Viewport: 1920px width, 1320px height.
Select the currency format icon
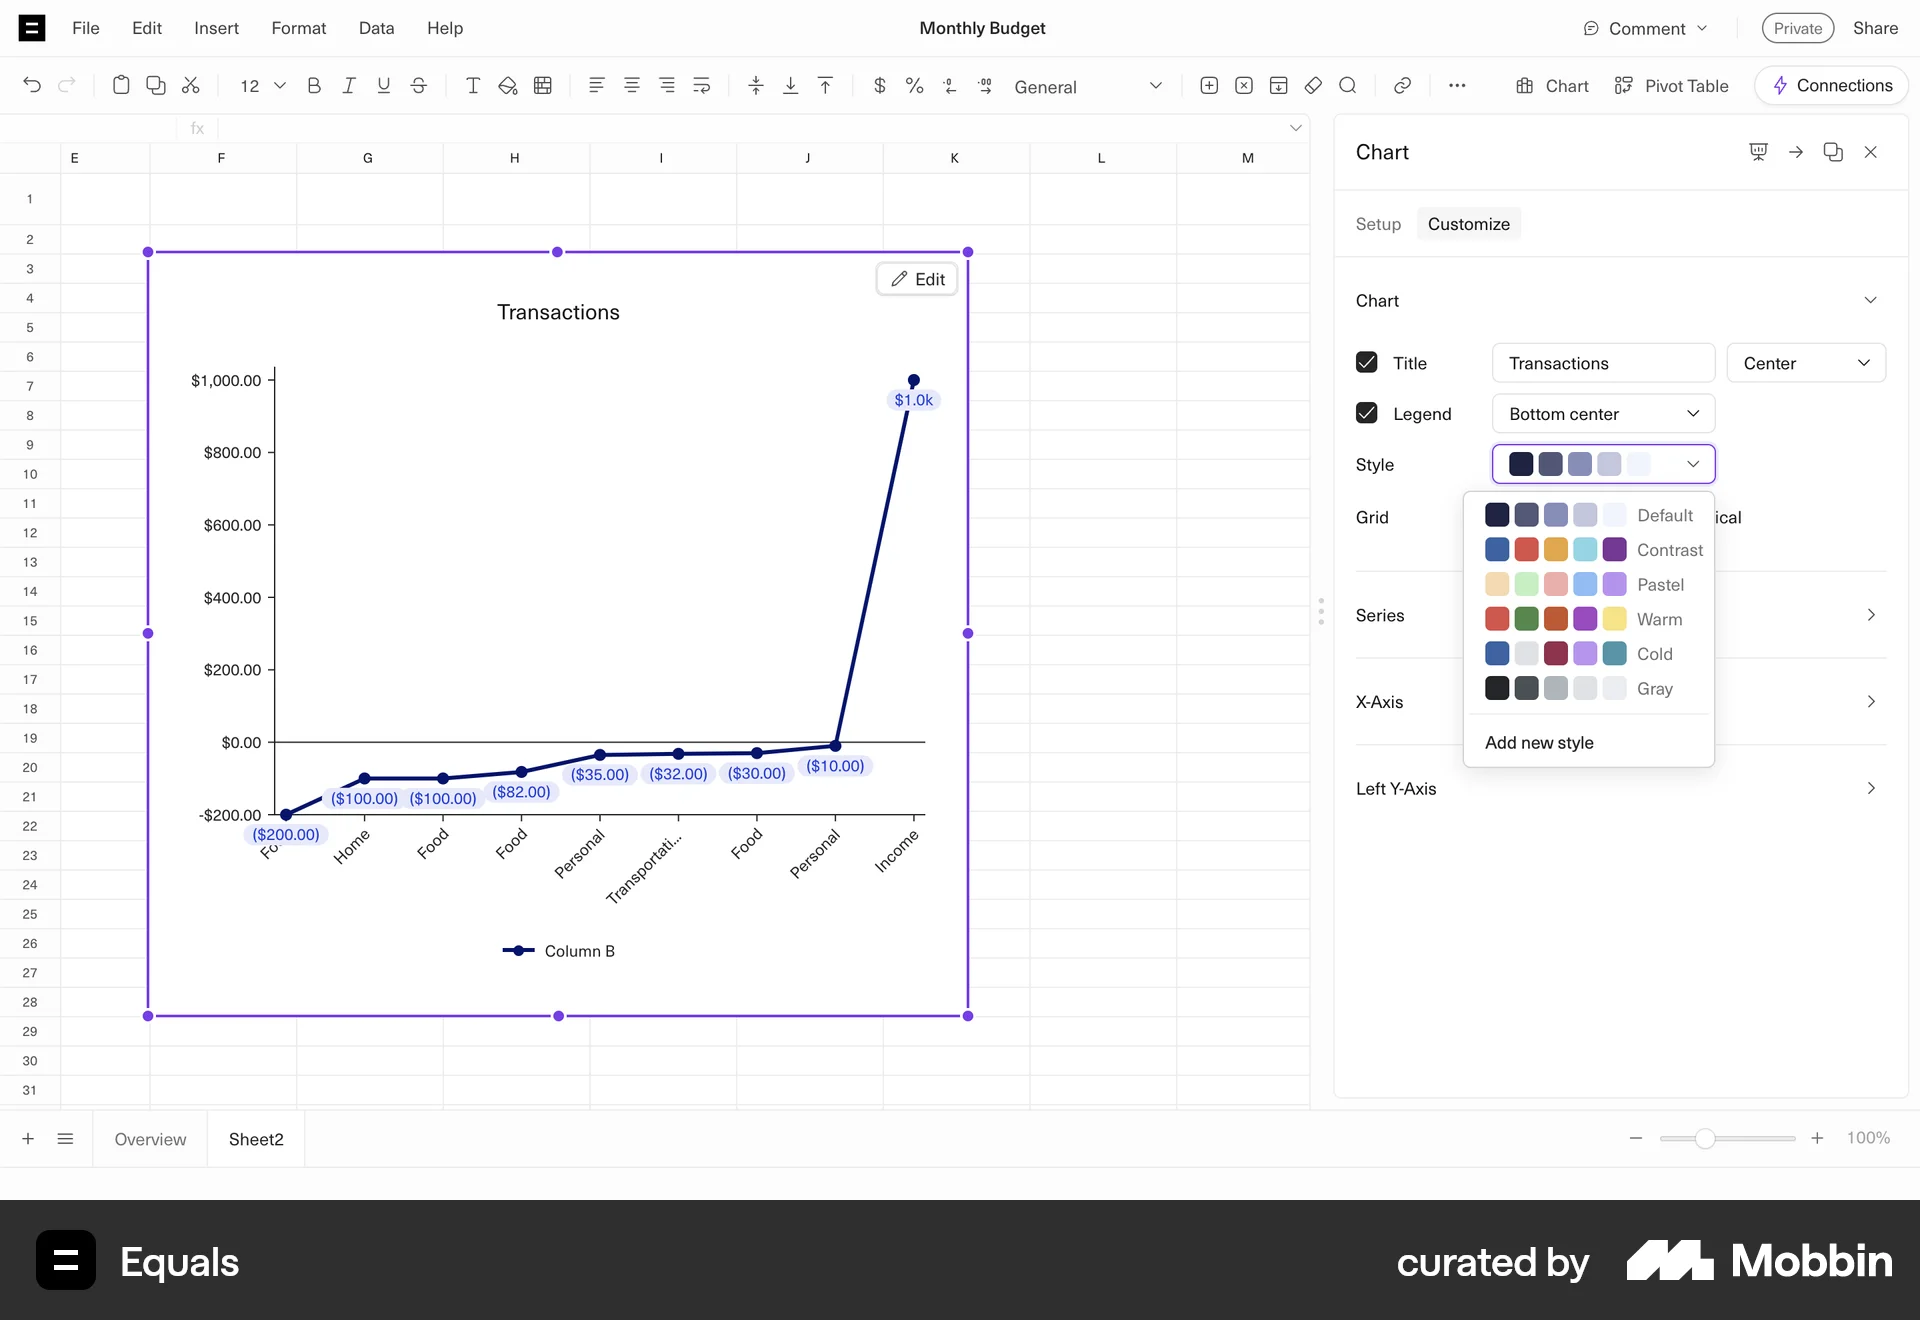pyautogui.click(x=879, y=86)
